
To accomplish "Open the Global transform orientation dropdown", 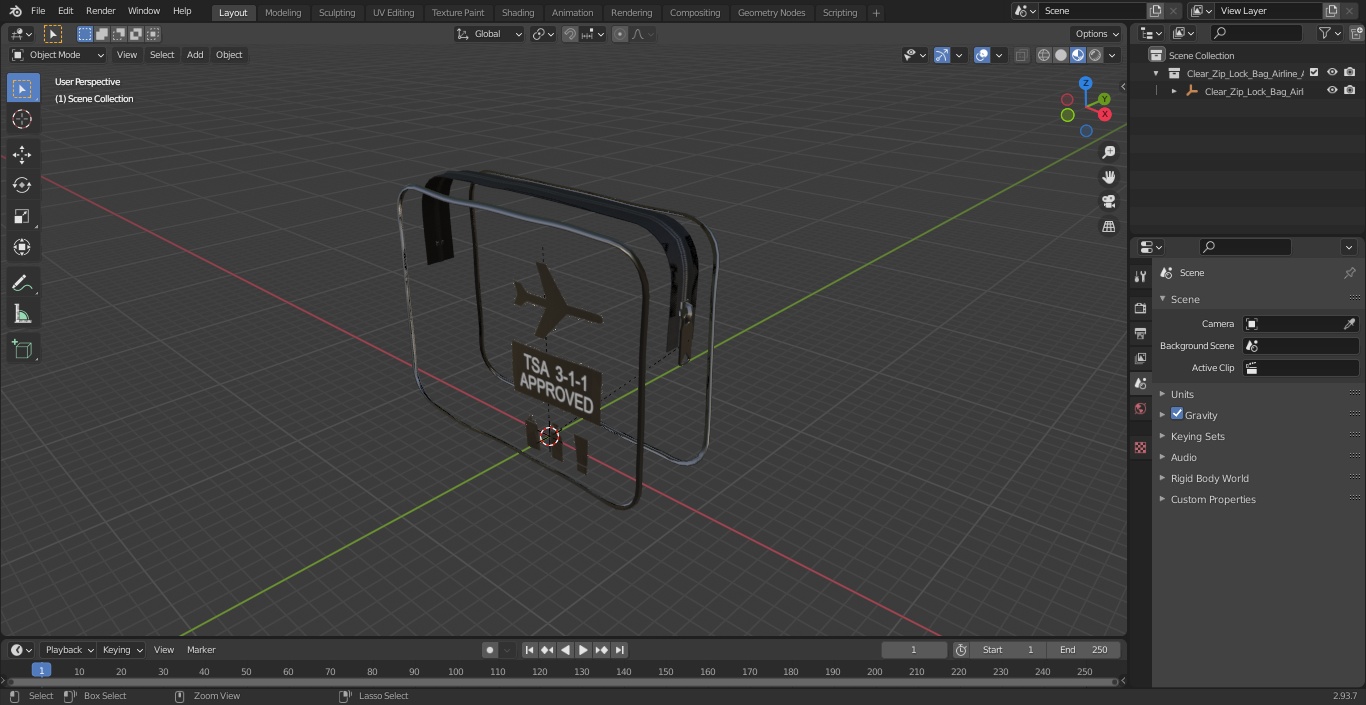I will coord(489,34).
